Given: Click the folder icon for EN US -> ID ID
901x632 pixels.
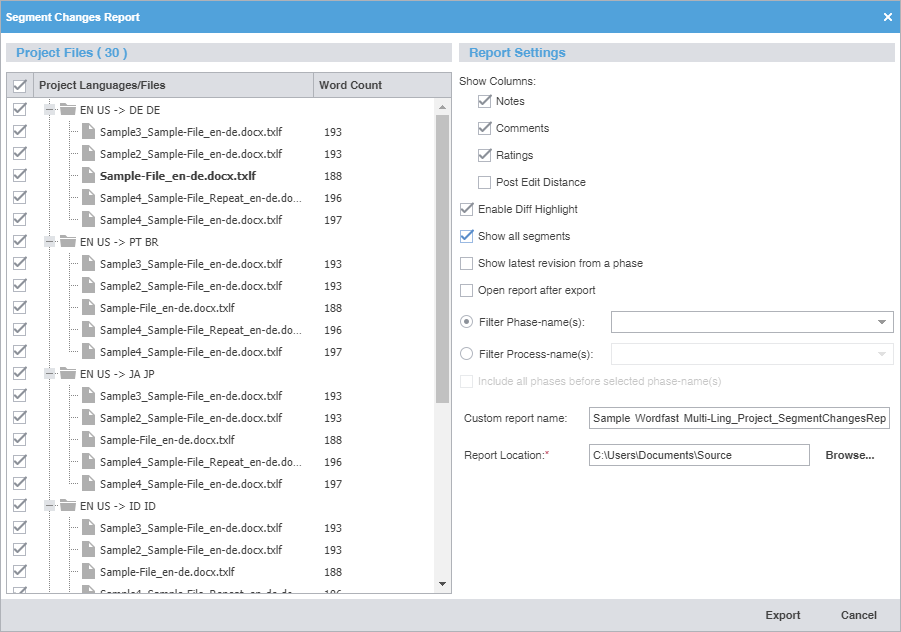Looking at the screenshot, I should [x=68, y=506].
